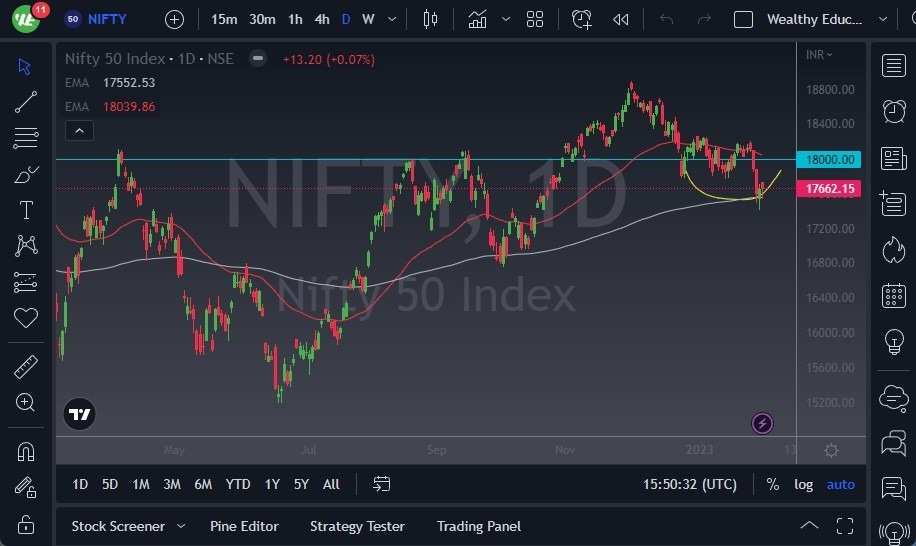916x546 pixels.
Task: Switch to 4h timeframe
Action: [x=322, y=19]
